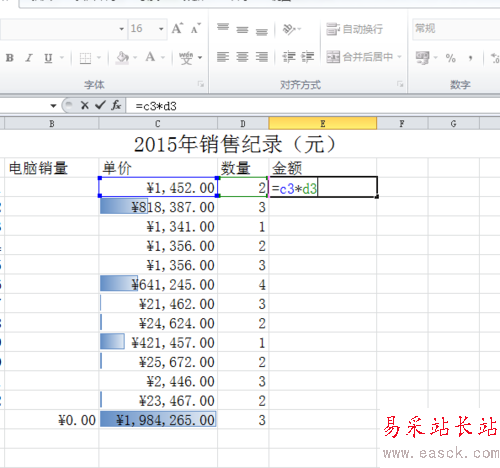500x468 pixels.
Task: Apply percent style
Action: [451, 58]
